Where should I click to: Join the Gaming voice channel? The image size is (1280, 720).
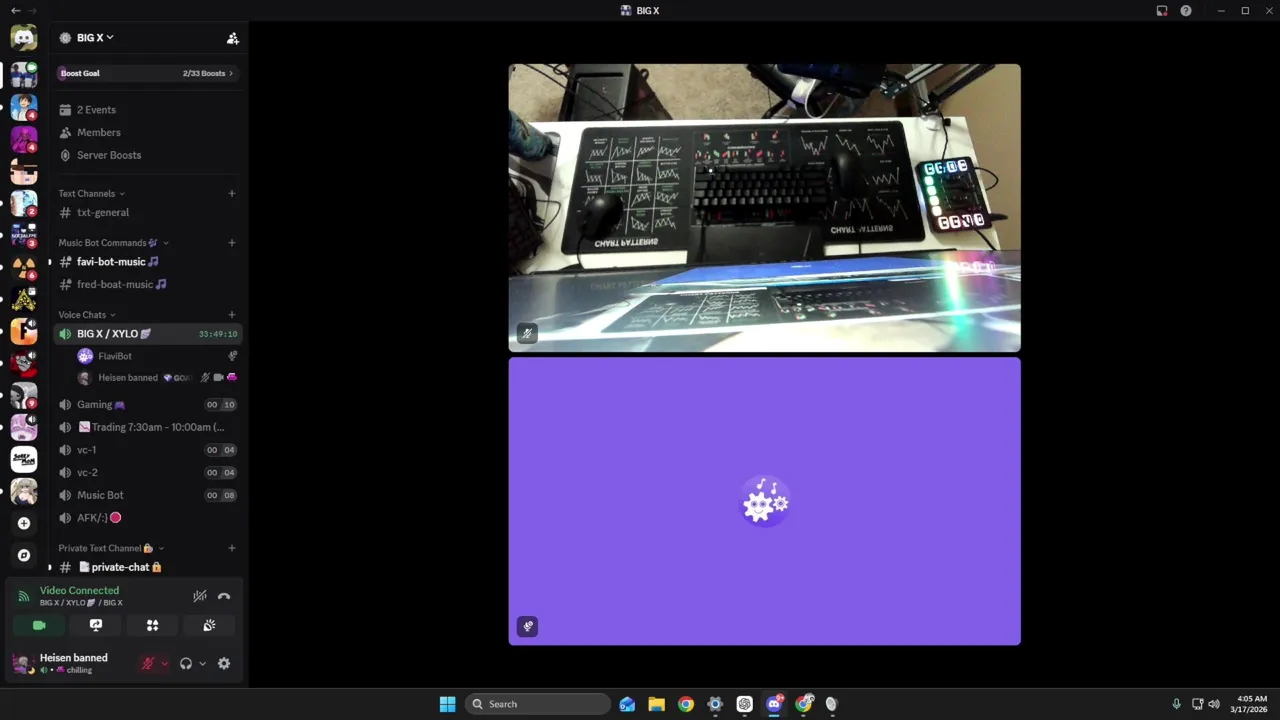pyautogui.click(x=148, y=405)
